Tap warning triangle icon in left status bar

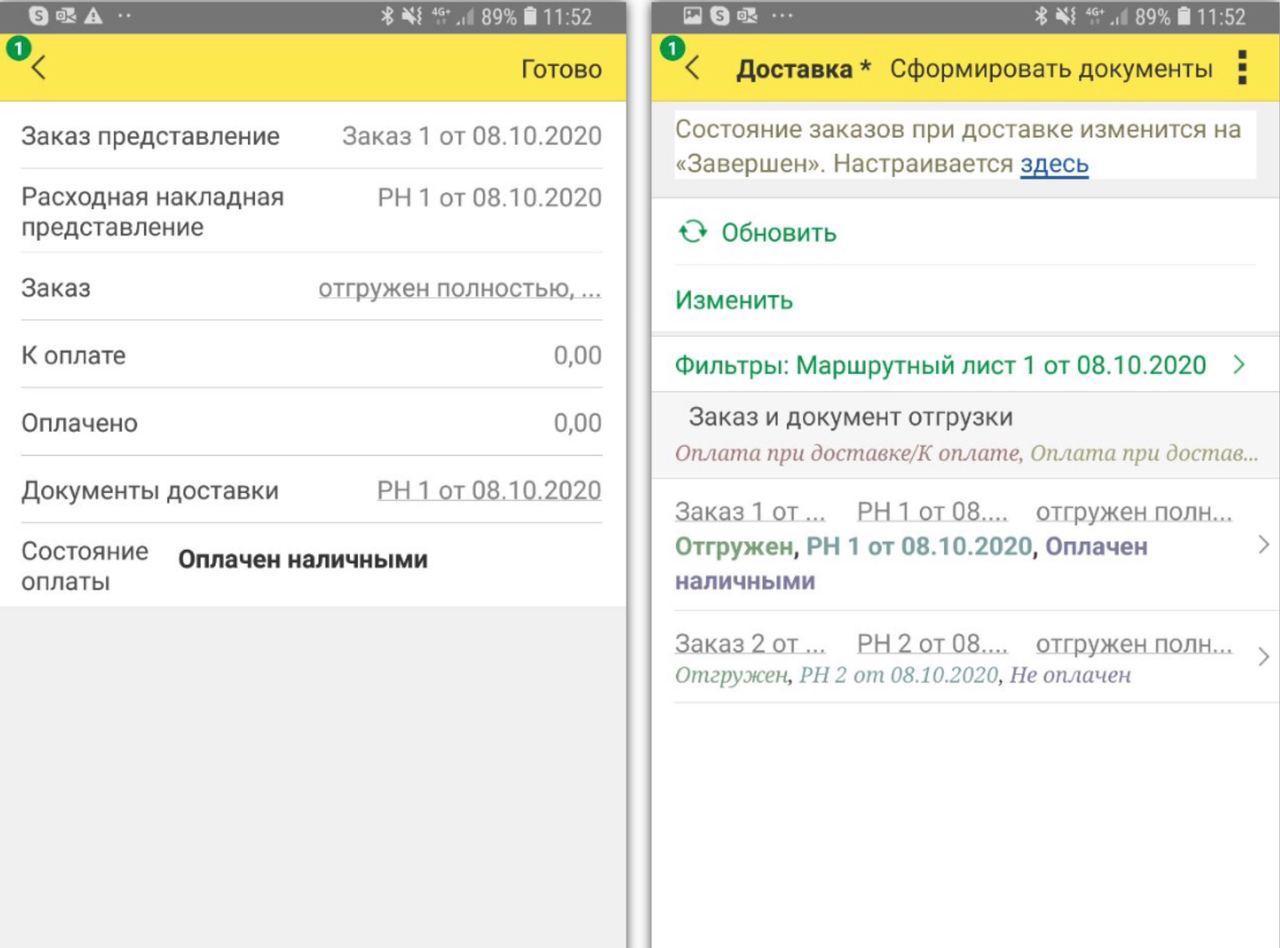pyautogui.click(x=92, y=17)
